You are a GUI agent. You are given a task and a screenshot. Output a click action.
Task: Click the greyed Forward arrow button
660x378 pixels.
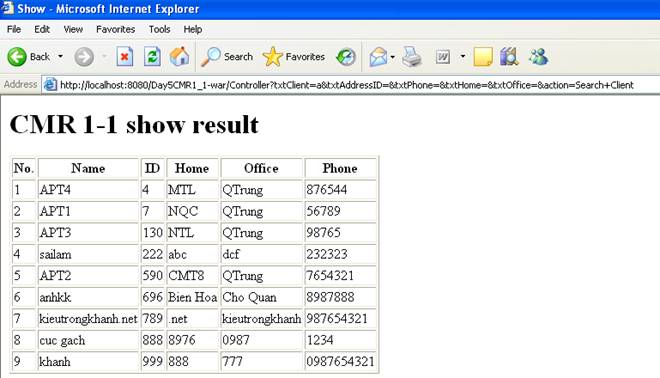(x=84, y=57)
